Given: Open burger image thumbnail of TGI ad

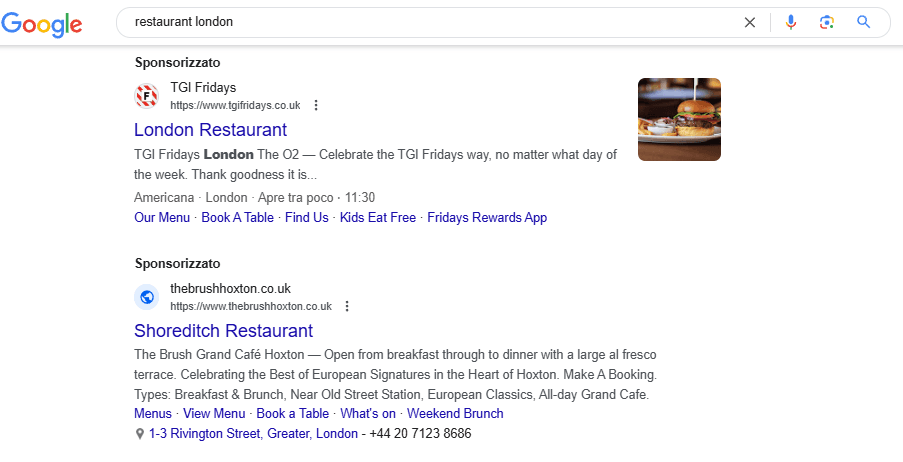Looking at the screenshot, I should pos(680,119).
